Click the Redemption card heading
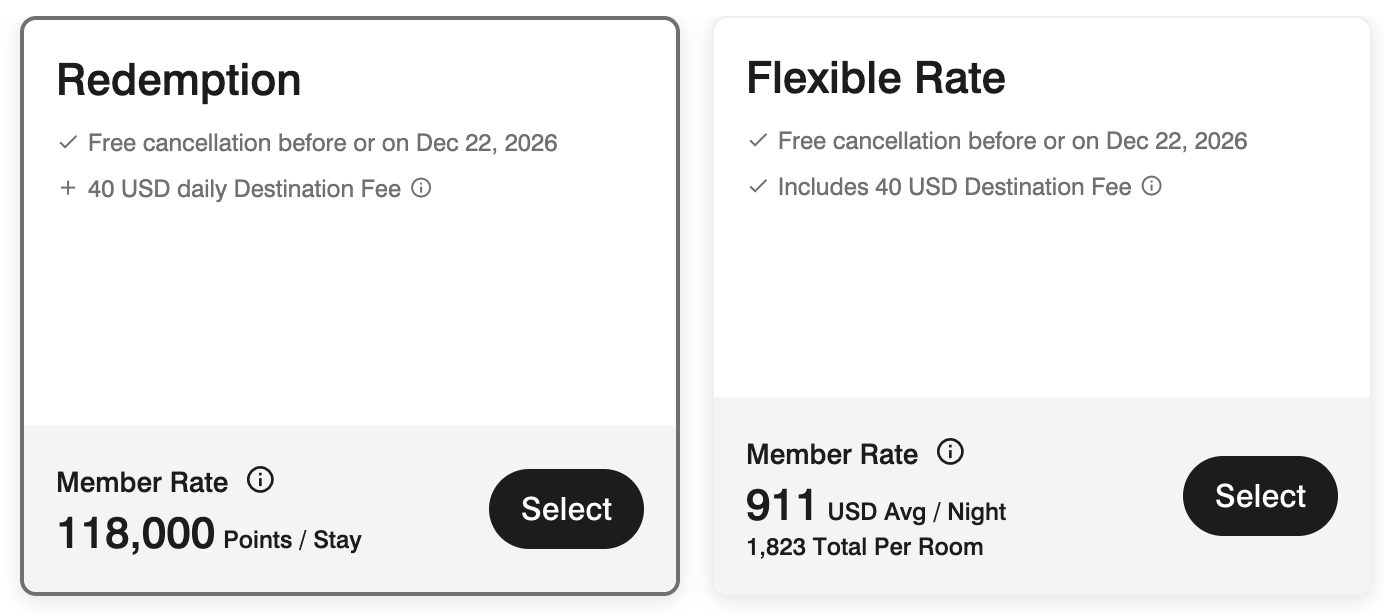1384x614 pixels. point(179,80)
